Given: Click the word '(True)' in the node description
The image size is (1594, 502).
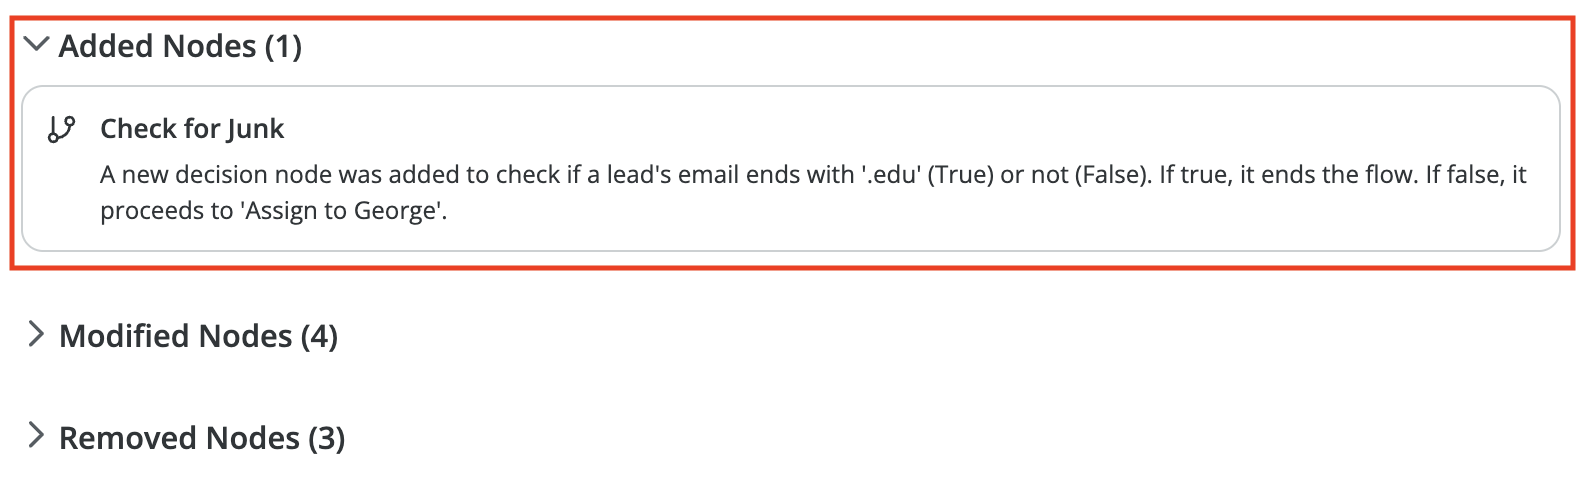Looking at the screenshot, I should coord(960,175).
